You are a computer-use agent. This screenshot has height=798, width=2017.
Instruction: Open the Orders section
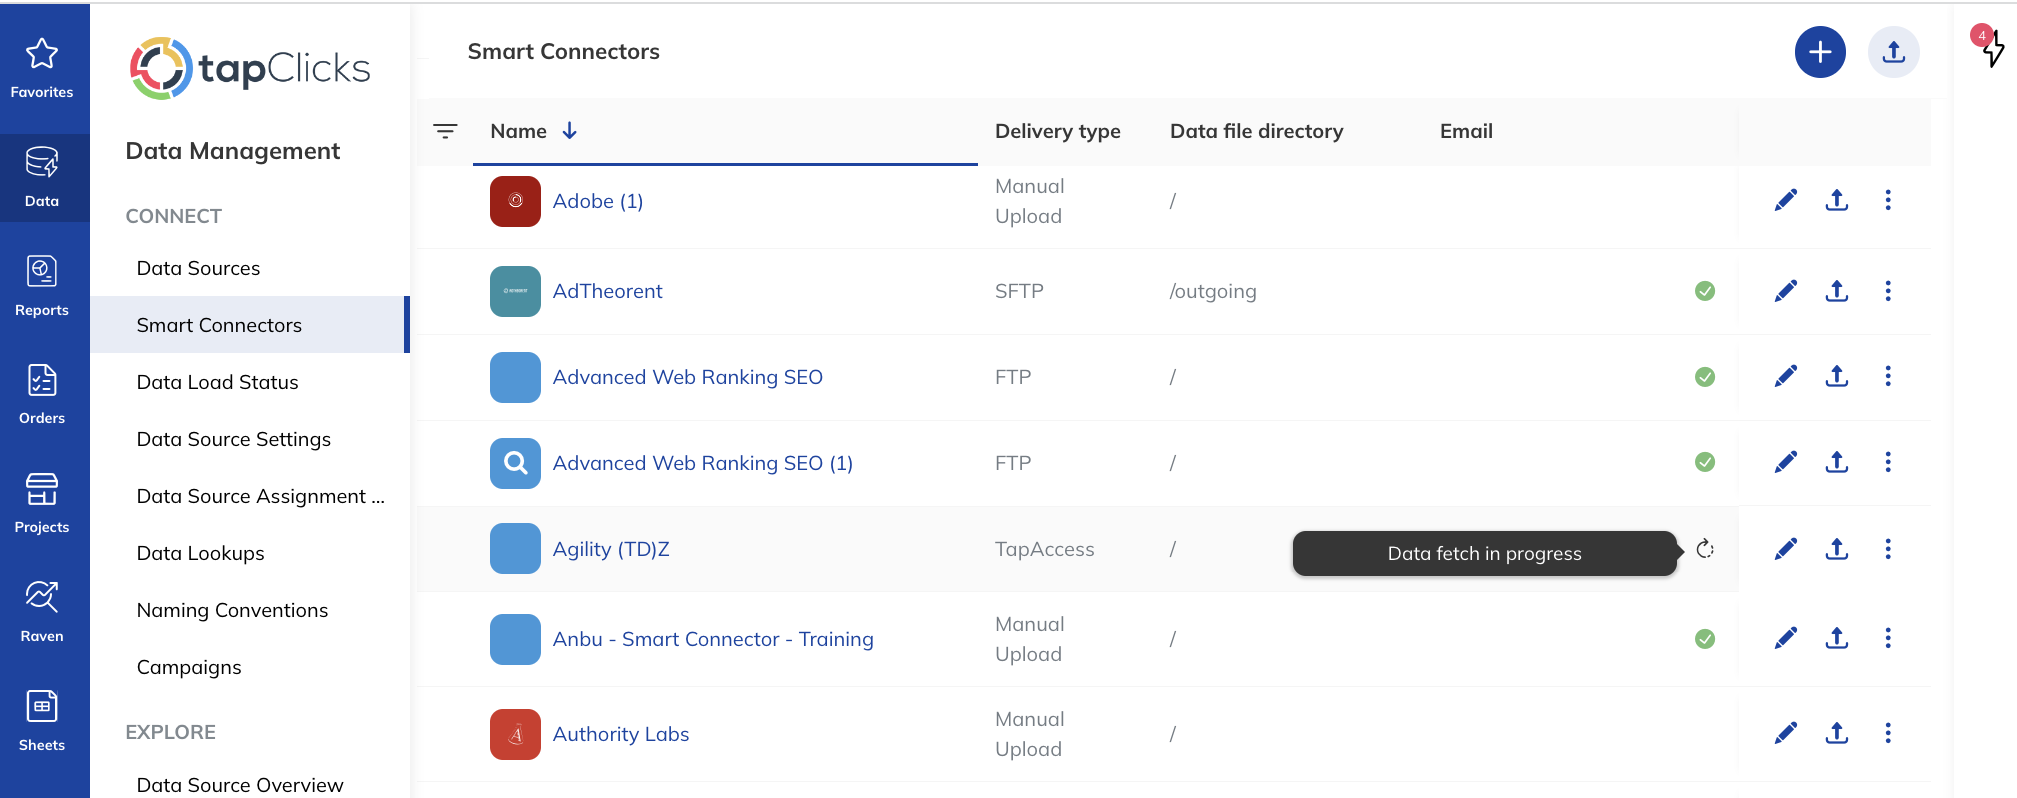click(x=42, y=395)
